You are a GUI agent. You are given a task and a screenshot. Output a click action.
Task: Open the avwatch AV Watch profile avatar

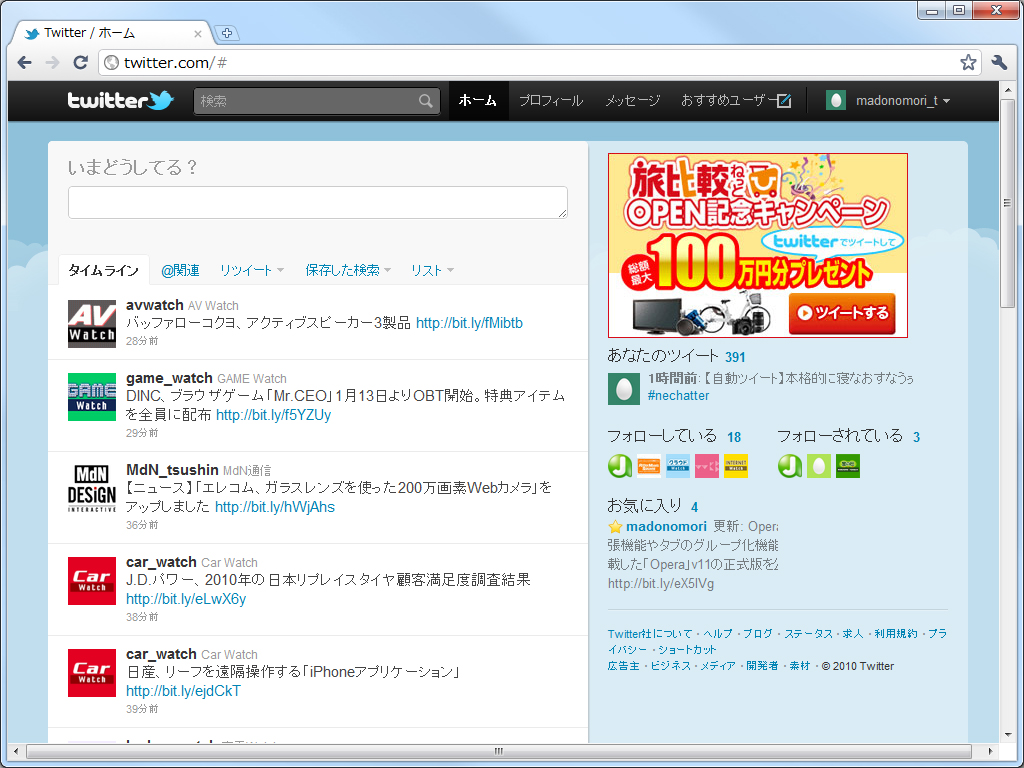pyautogui.click(x=91, y=323)
